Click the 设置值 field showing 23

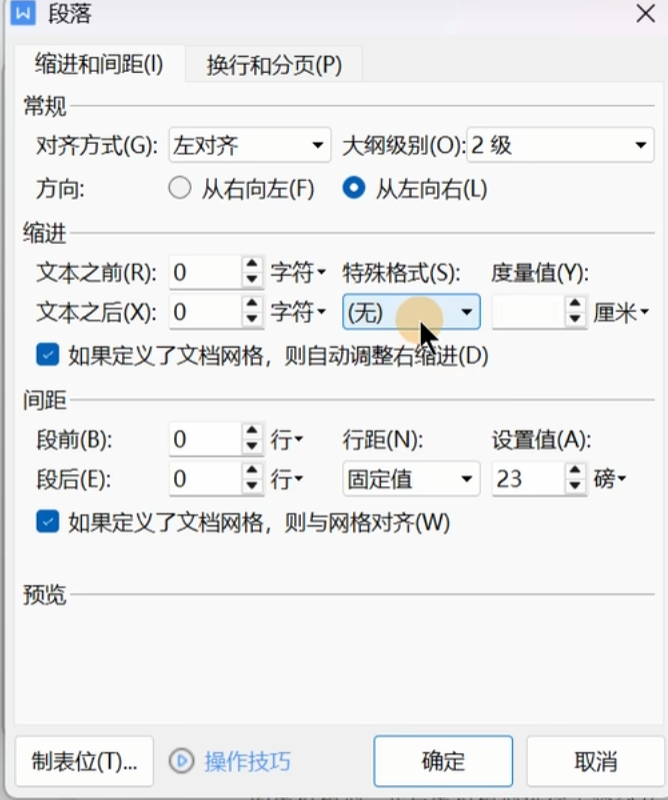tap(529, 479)
